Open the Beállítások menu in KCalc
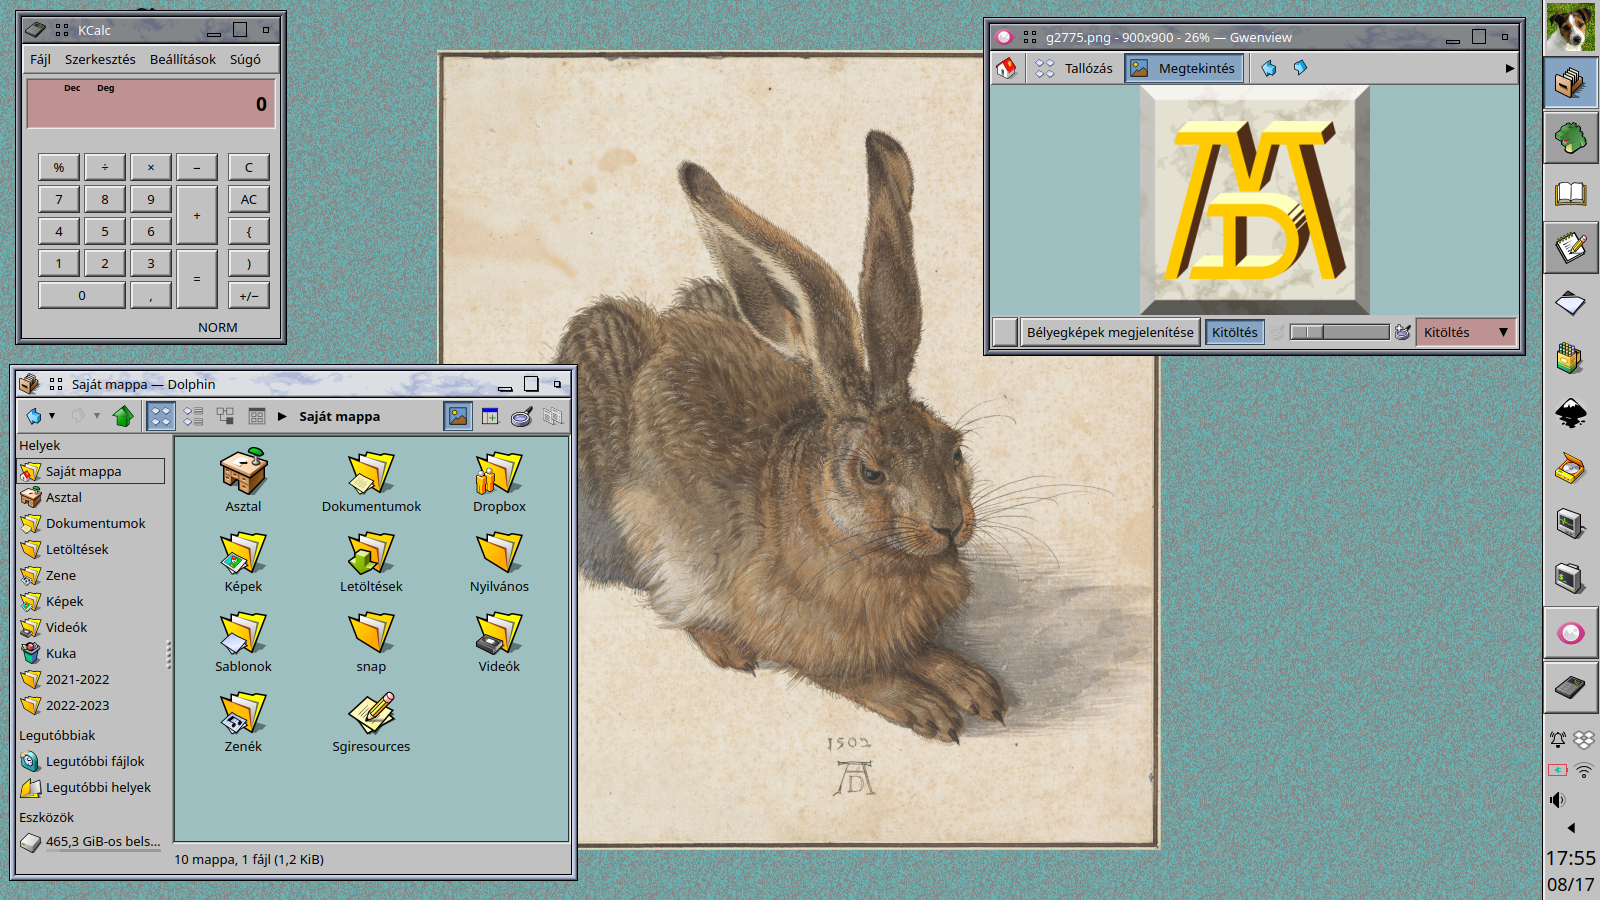 pos(183,59)
